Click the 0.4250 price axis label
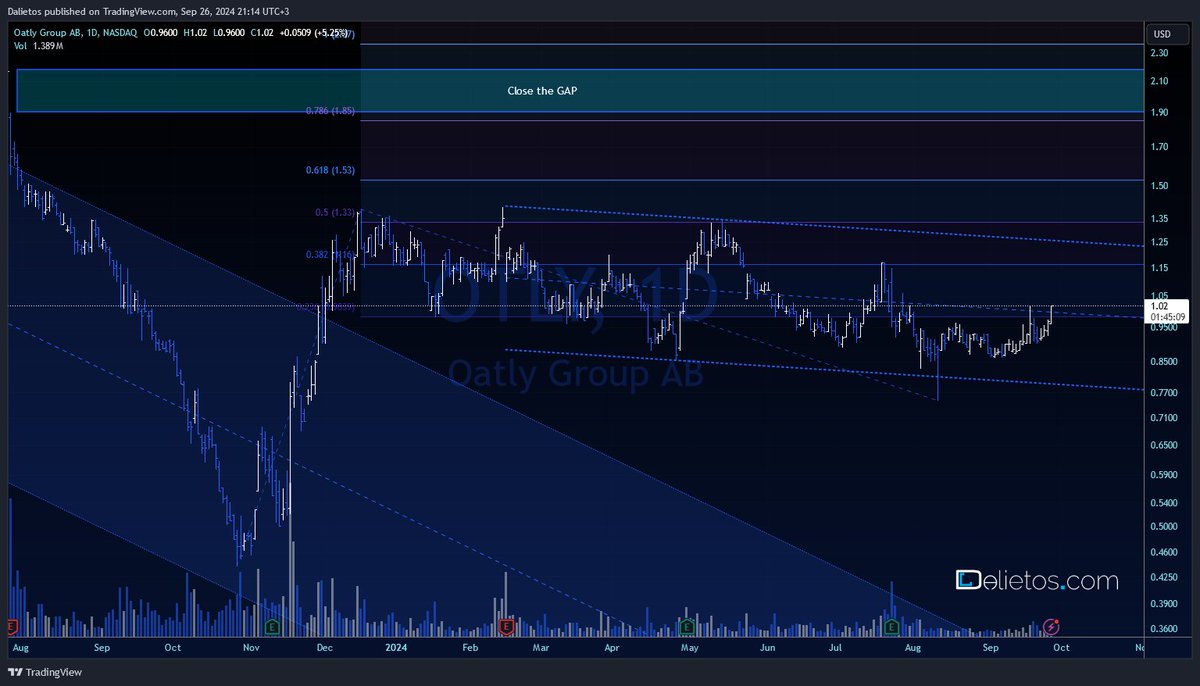 [x=1164, y=577]
